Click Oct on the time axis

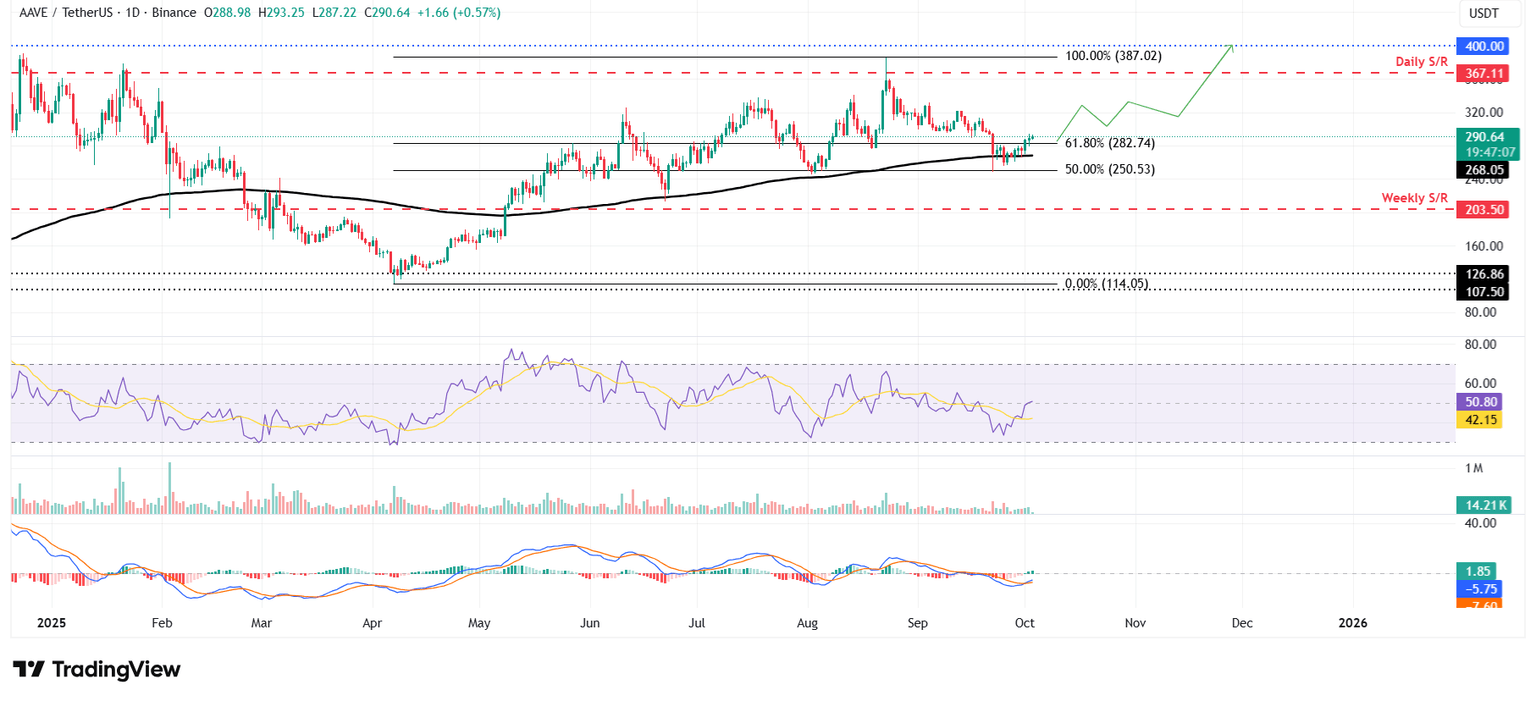1024,622
